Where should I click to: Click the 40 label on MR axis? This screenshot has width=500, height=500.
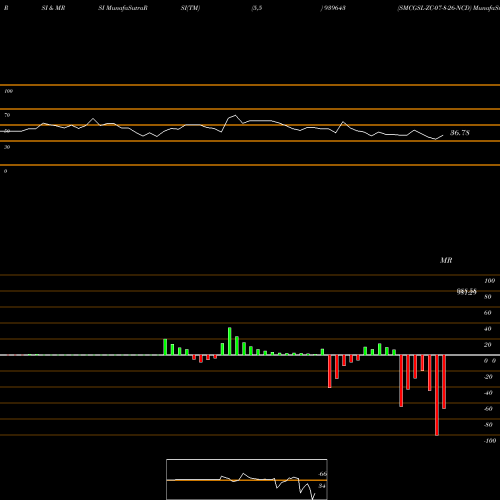[488, 329]
